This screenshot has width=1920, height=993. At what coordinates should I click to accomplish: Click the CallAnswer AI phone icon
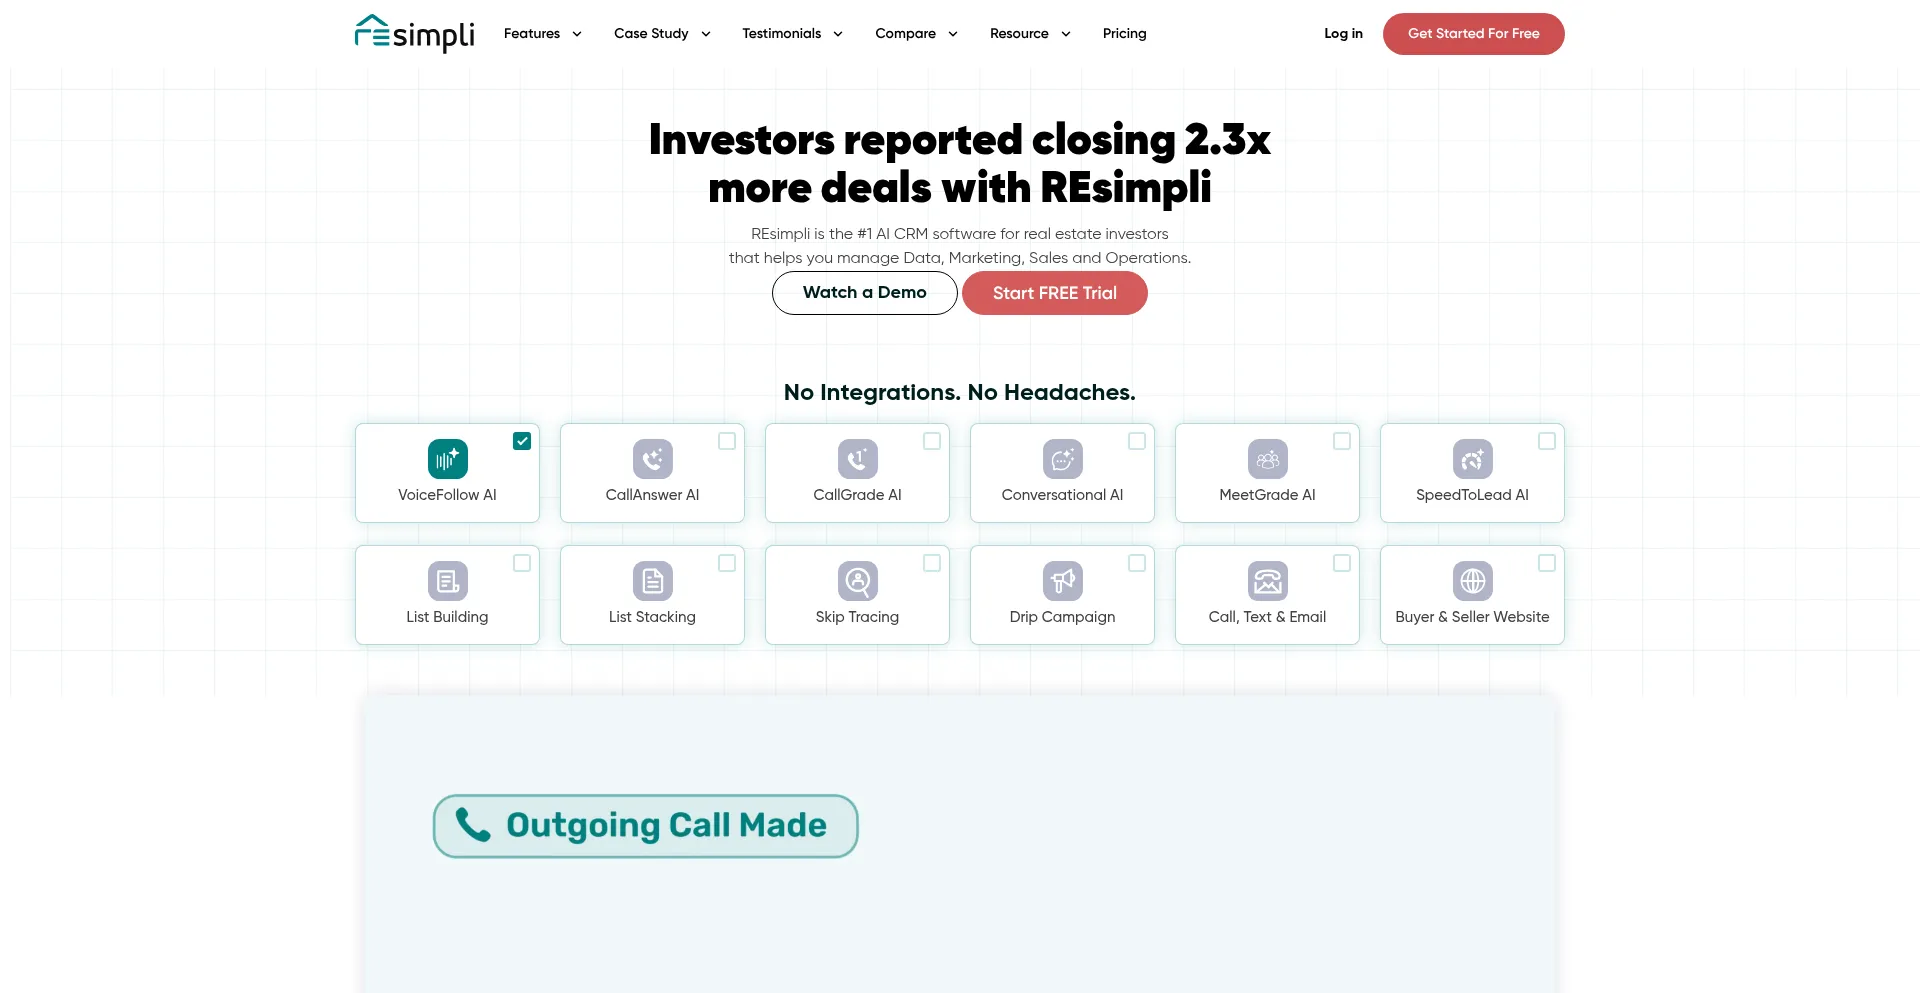pyautogui.click(x=652, y=459)
